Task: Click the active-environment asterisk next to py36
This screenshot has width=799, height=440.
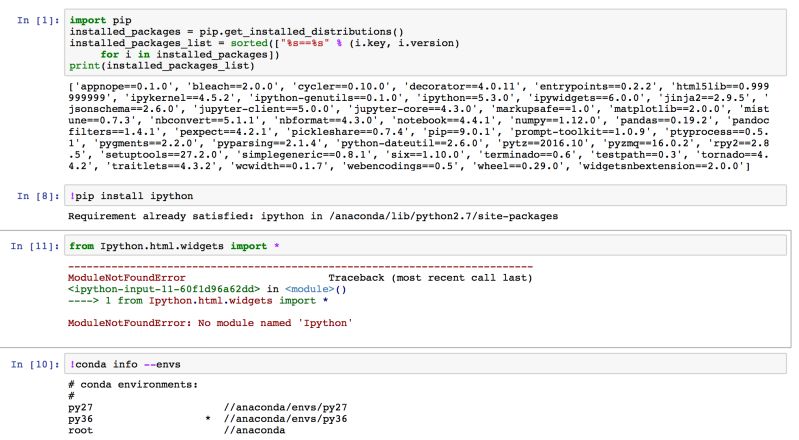Action: coord(208,419)
